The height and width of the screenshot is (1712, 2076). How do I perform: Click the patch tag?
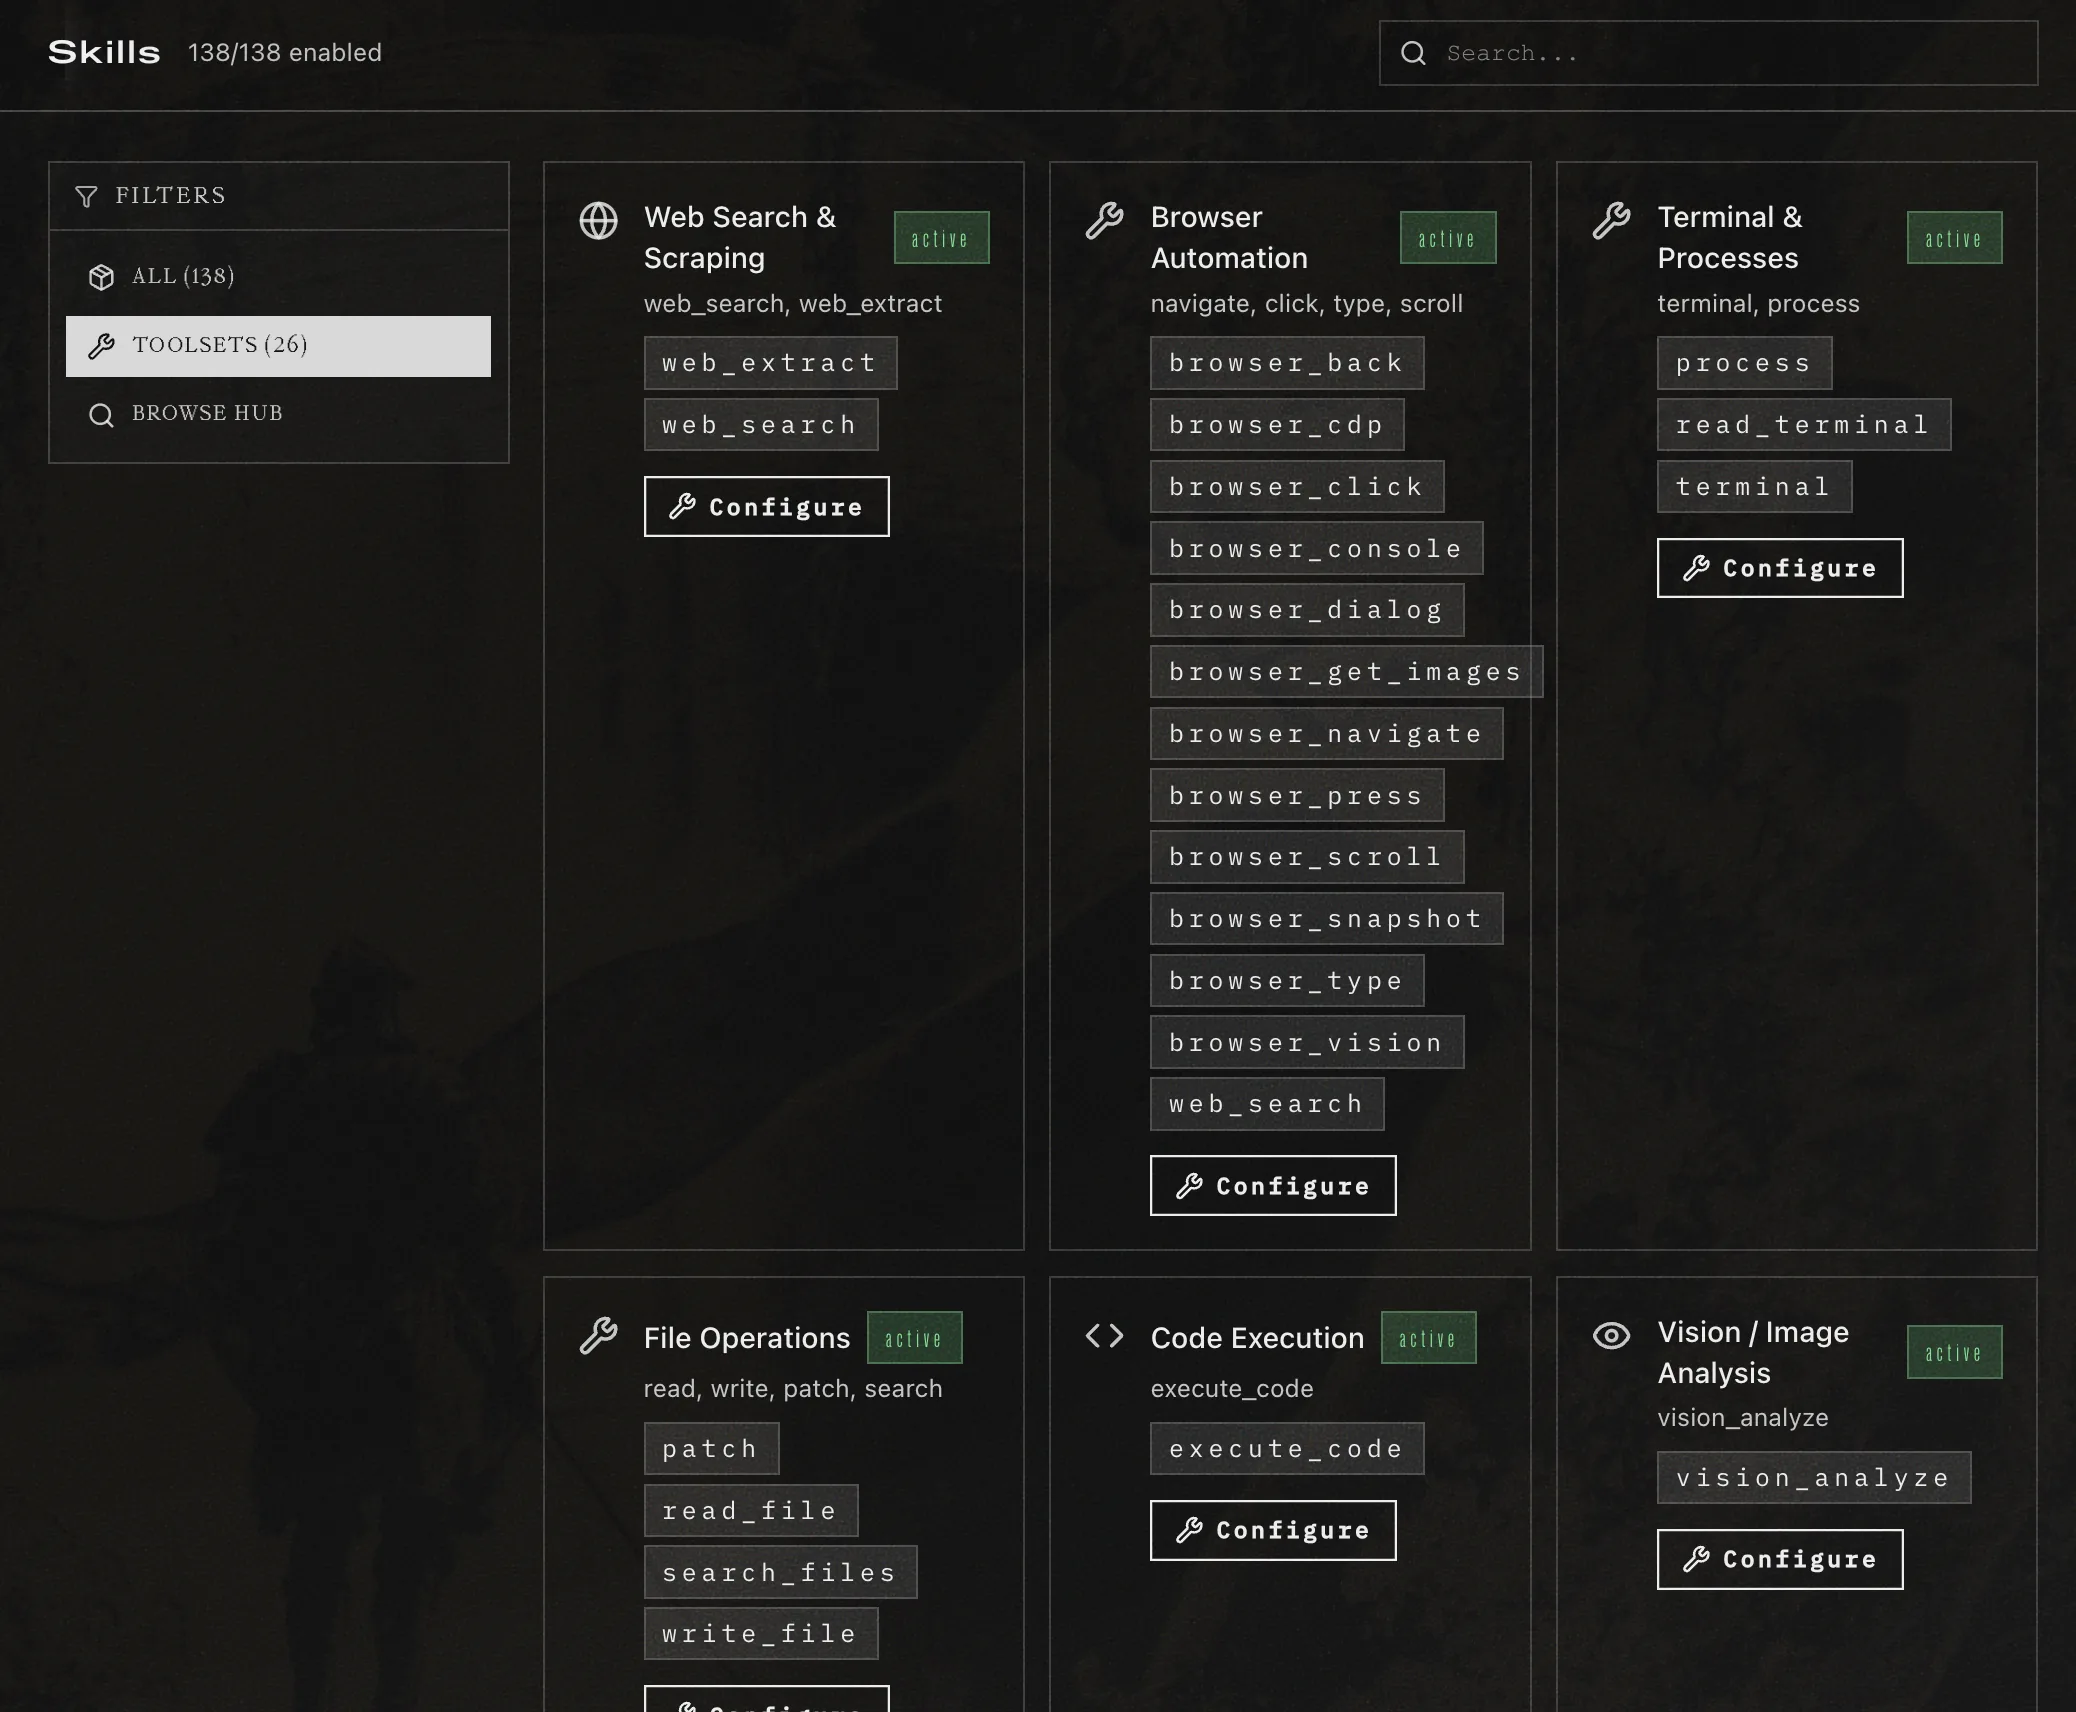[x=711, y=1449]
